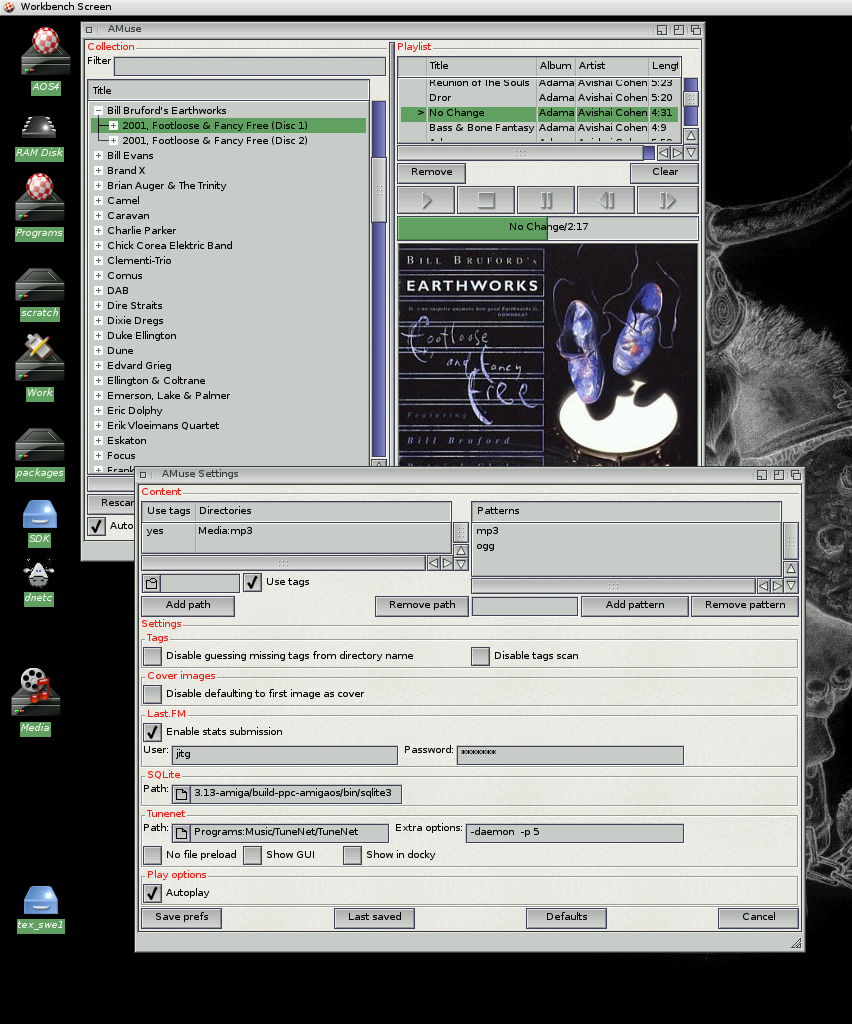852x1024 pixels.
Task: Click the playlist Artist column header
Action: (612, 66)
